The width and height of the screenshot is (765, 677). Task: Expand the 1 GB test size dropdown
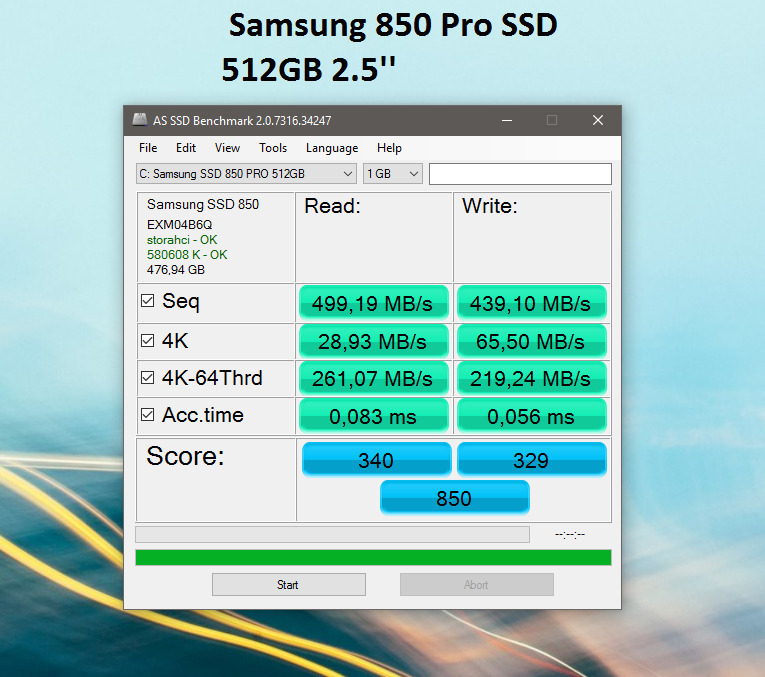393,174
